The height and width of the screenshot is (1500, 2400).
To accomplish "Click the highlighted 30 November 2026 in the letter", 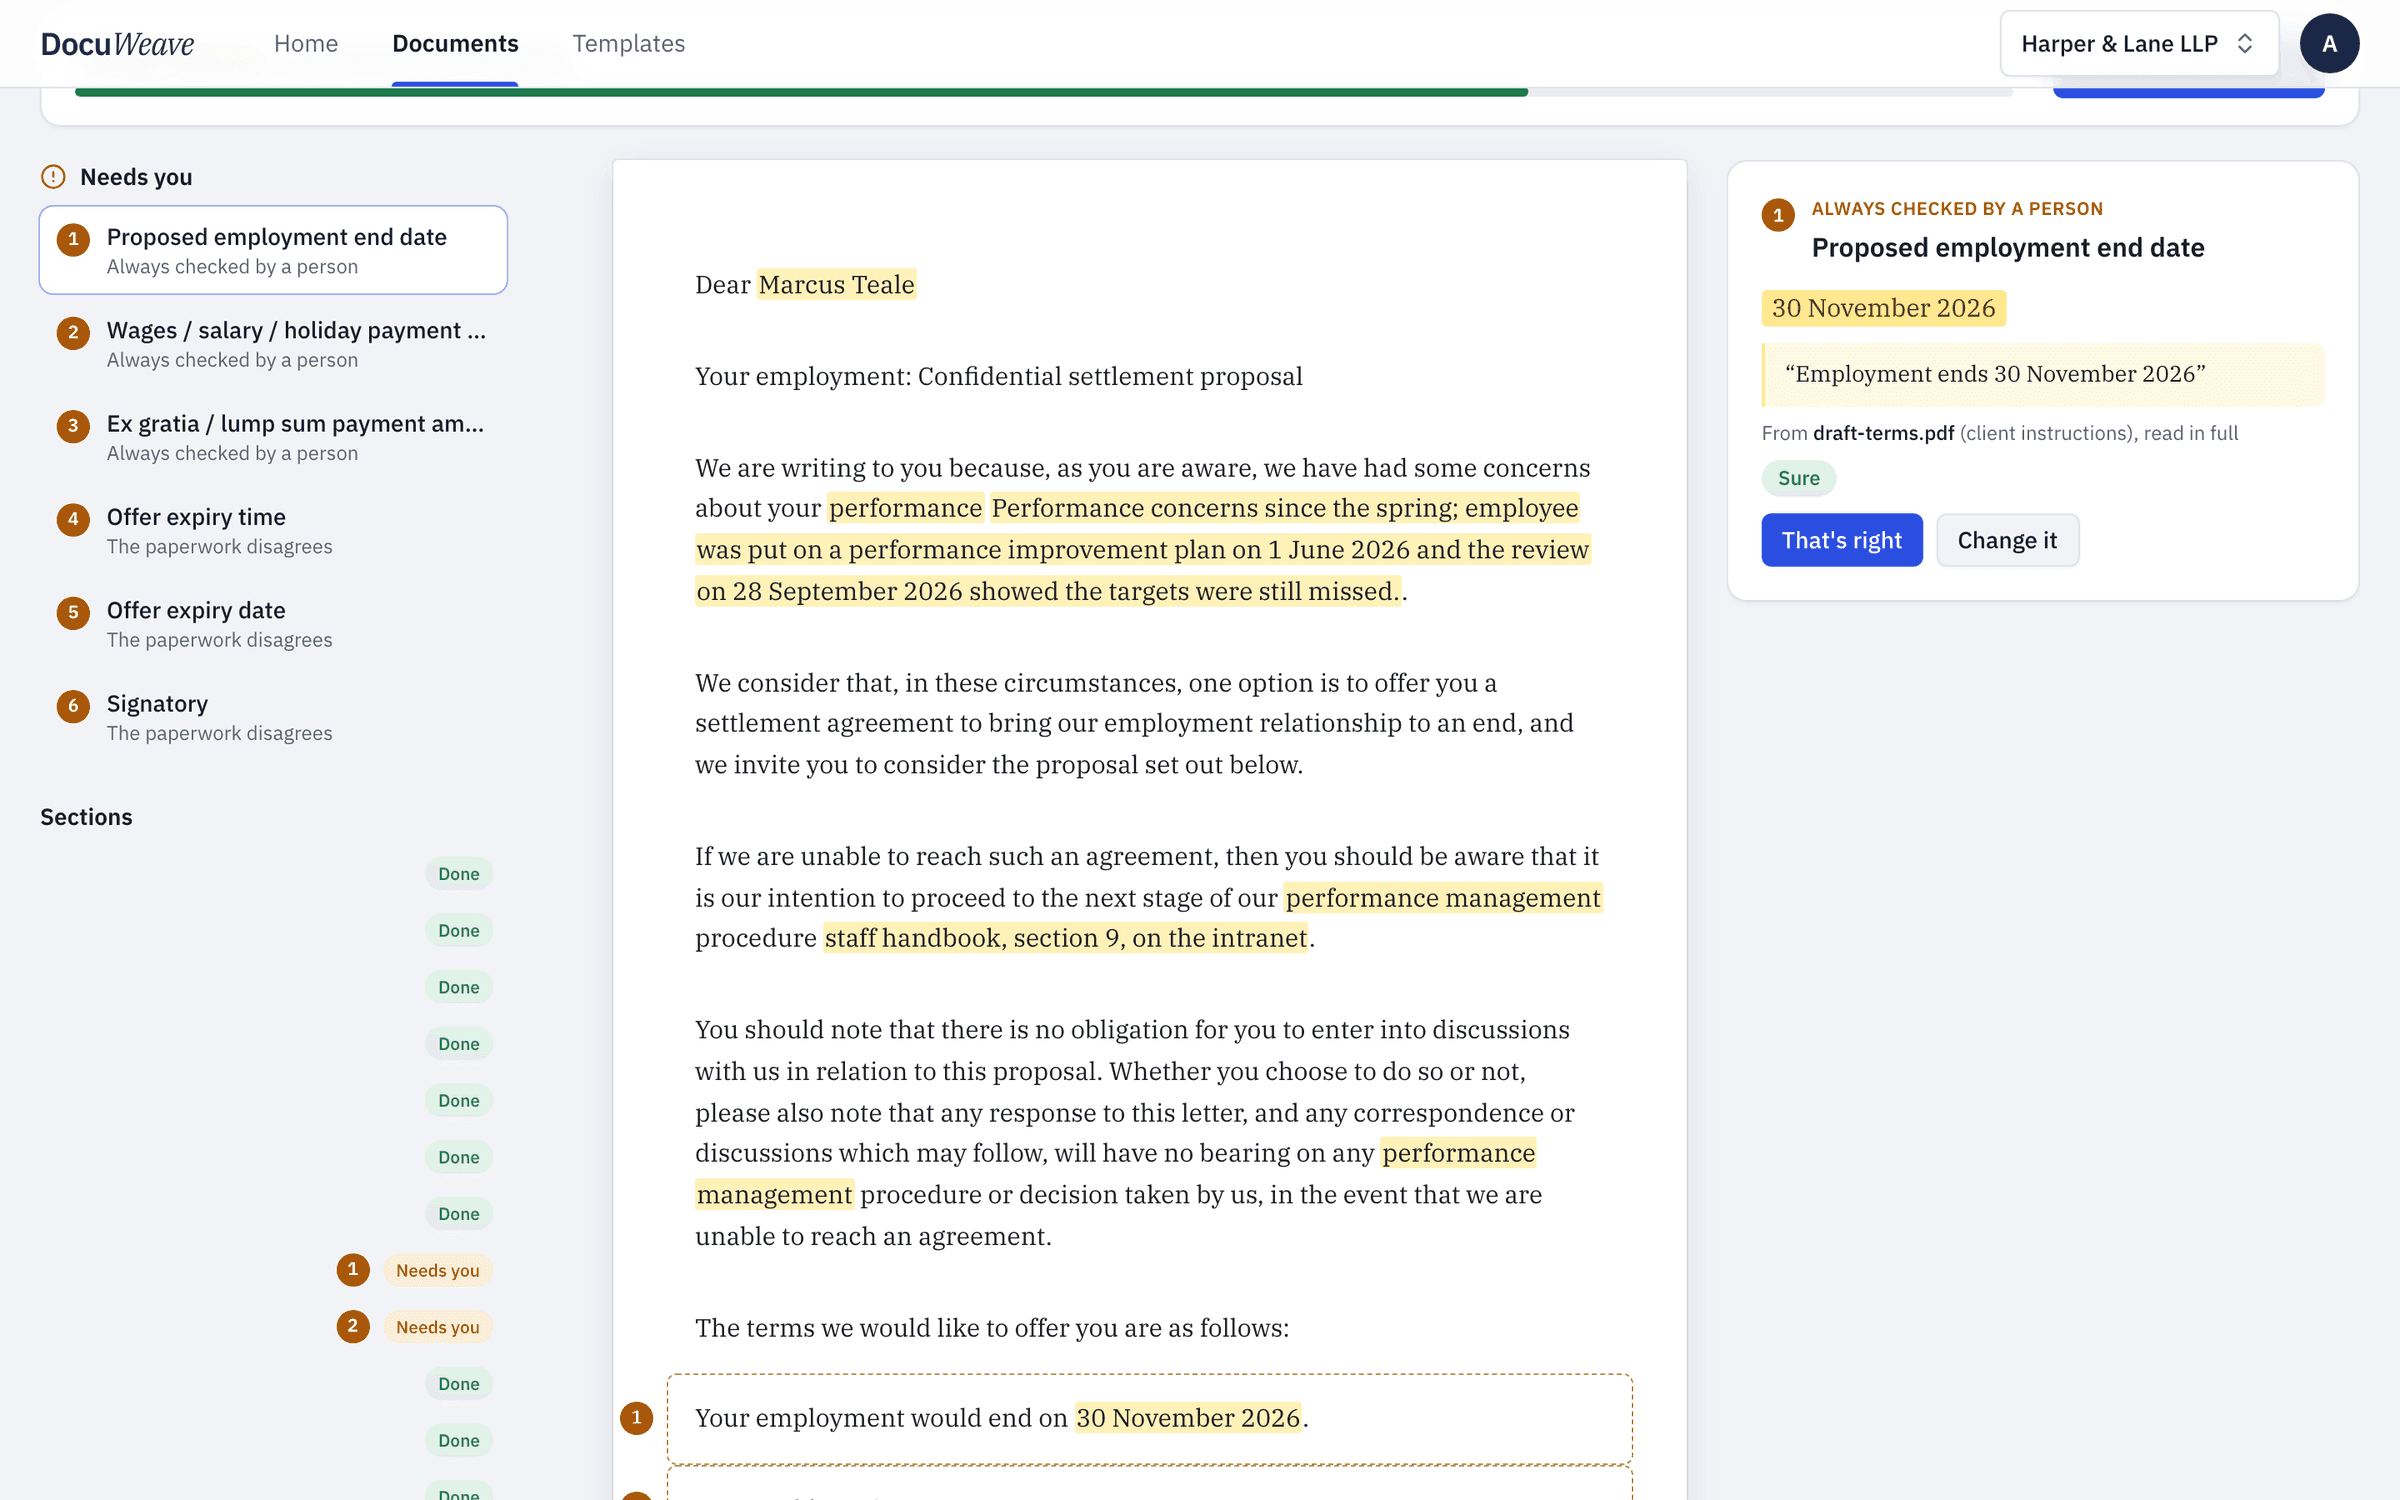I will pyautogui.click(x=1188, y=1418).
